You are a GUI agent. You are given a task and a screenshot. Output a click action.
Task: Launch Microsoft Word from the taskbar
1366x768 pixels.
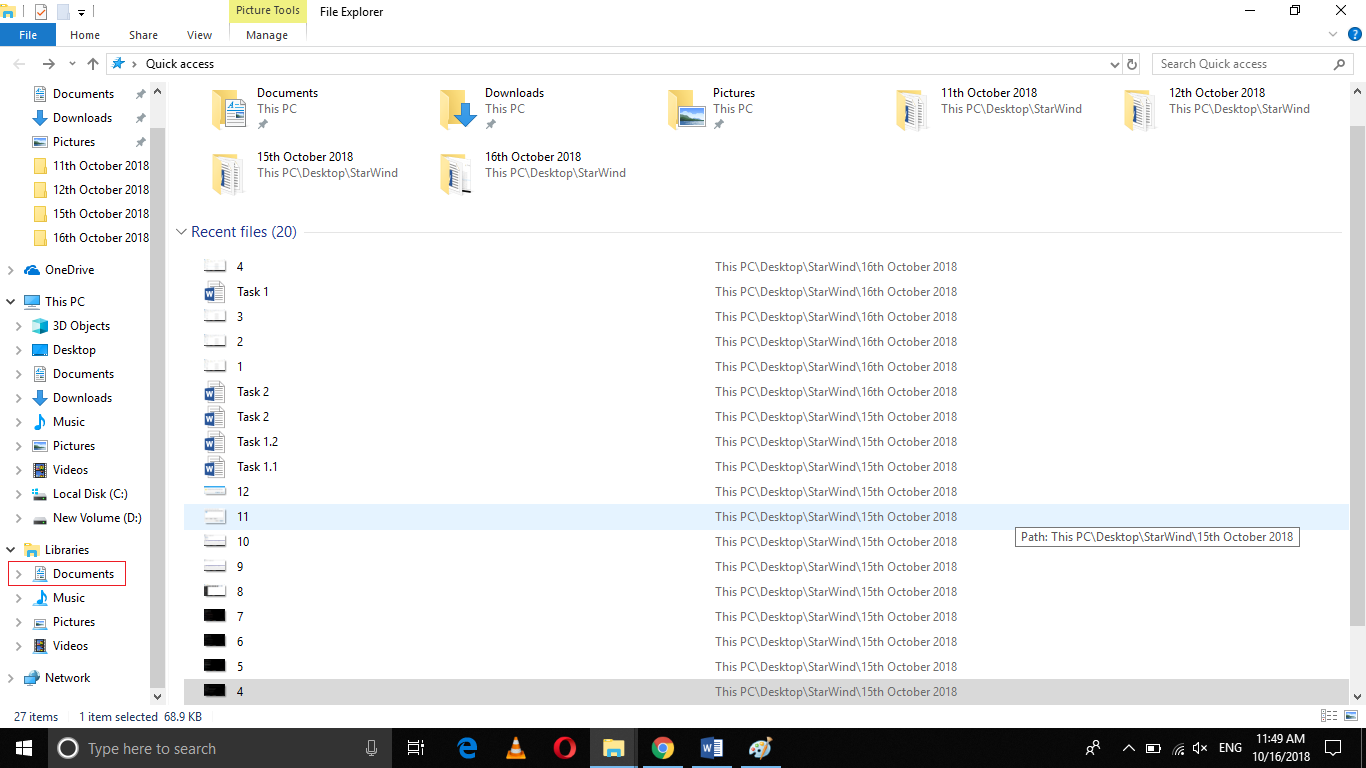coord(711,748)
